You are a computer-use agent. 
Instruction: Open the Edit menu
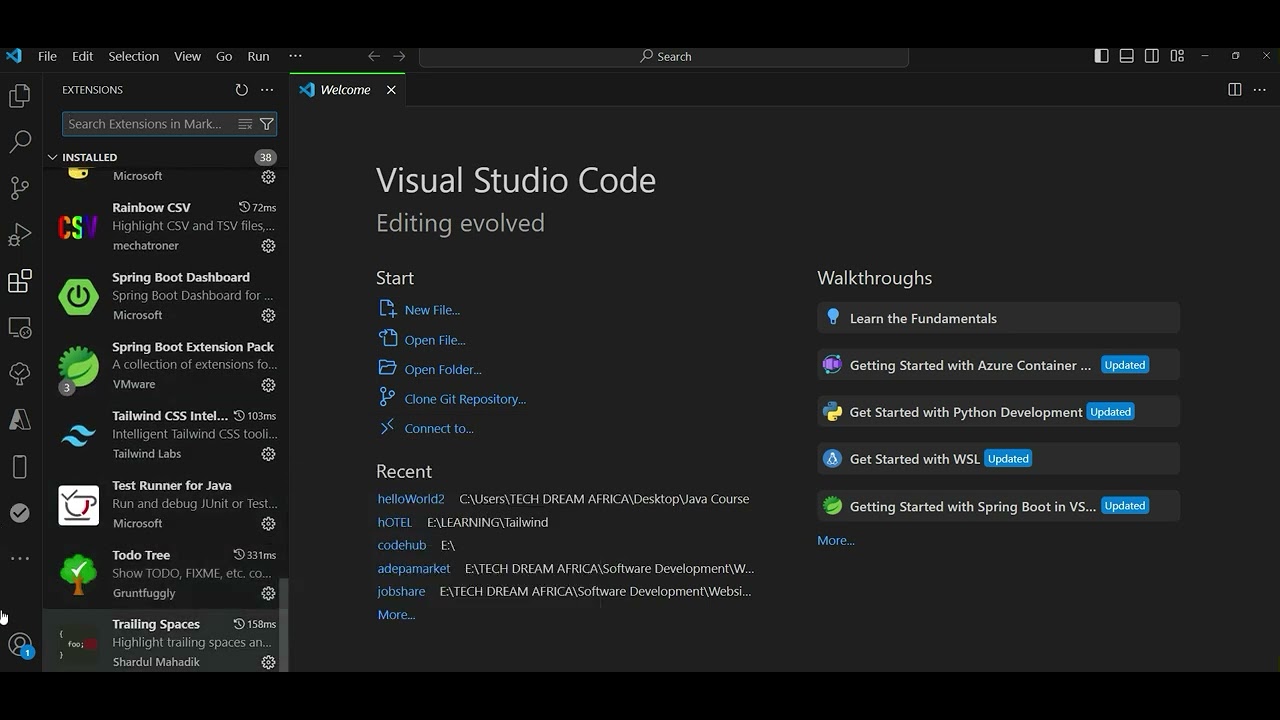(x=83, y=57)
